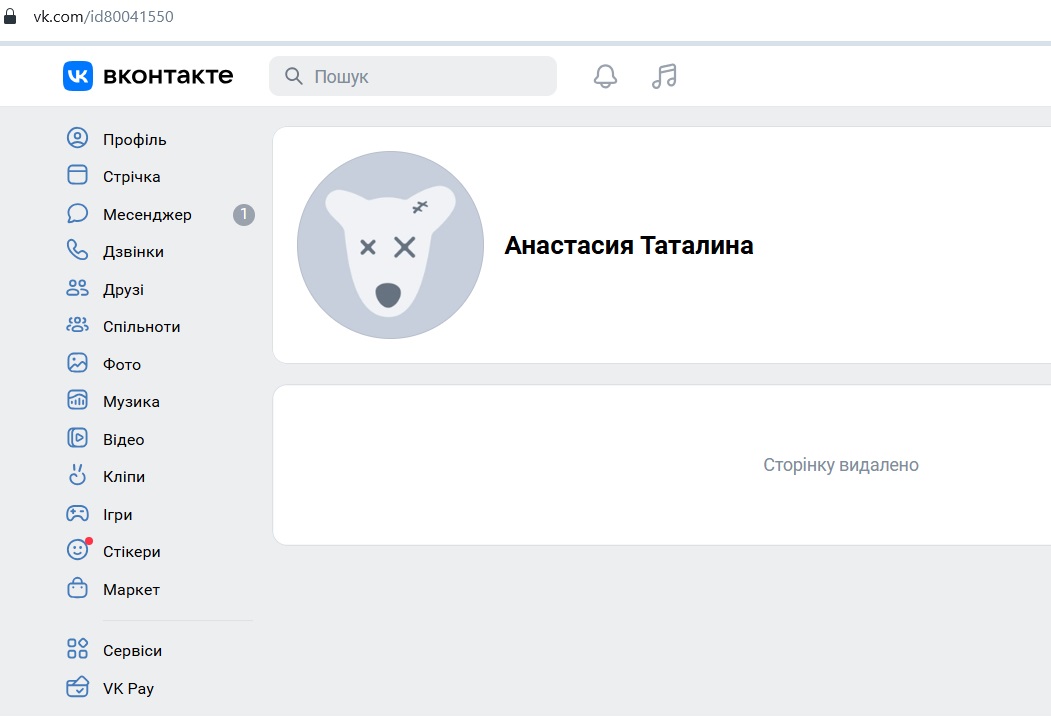
Task: Open Кліпи in the sidebar
Action: pyautogui.click(x=123, y=476)
